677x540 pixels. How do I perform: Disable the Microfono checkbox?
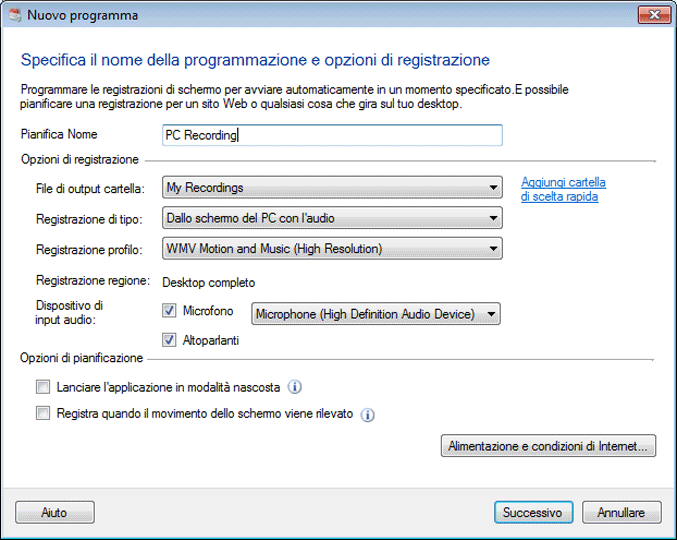pos(169,312)
